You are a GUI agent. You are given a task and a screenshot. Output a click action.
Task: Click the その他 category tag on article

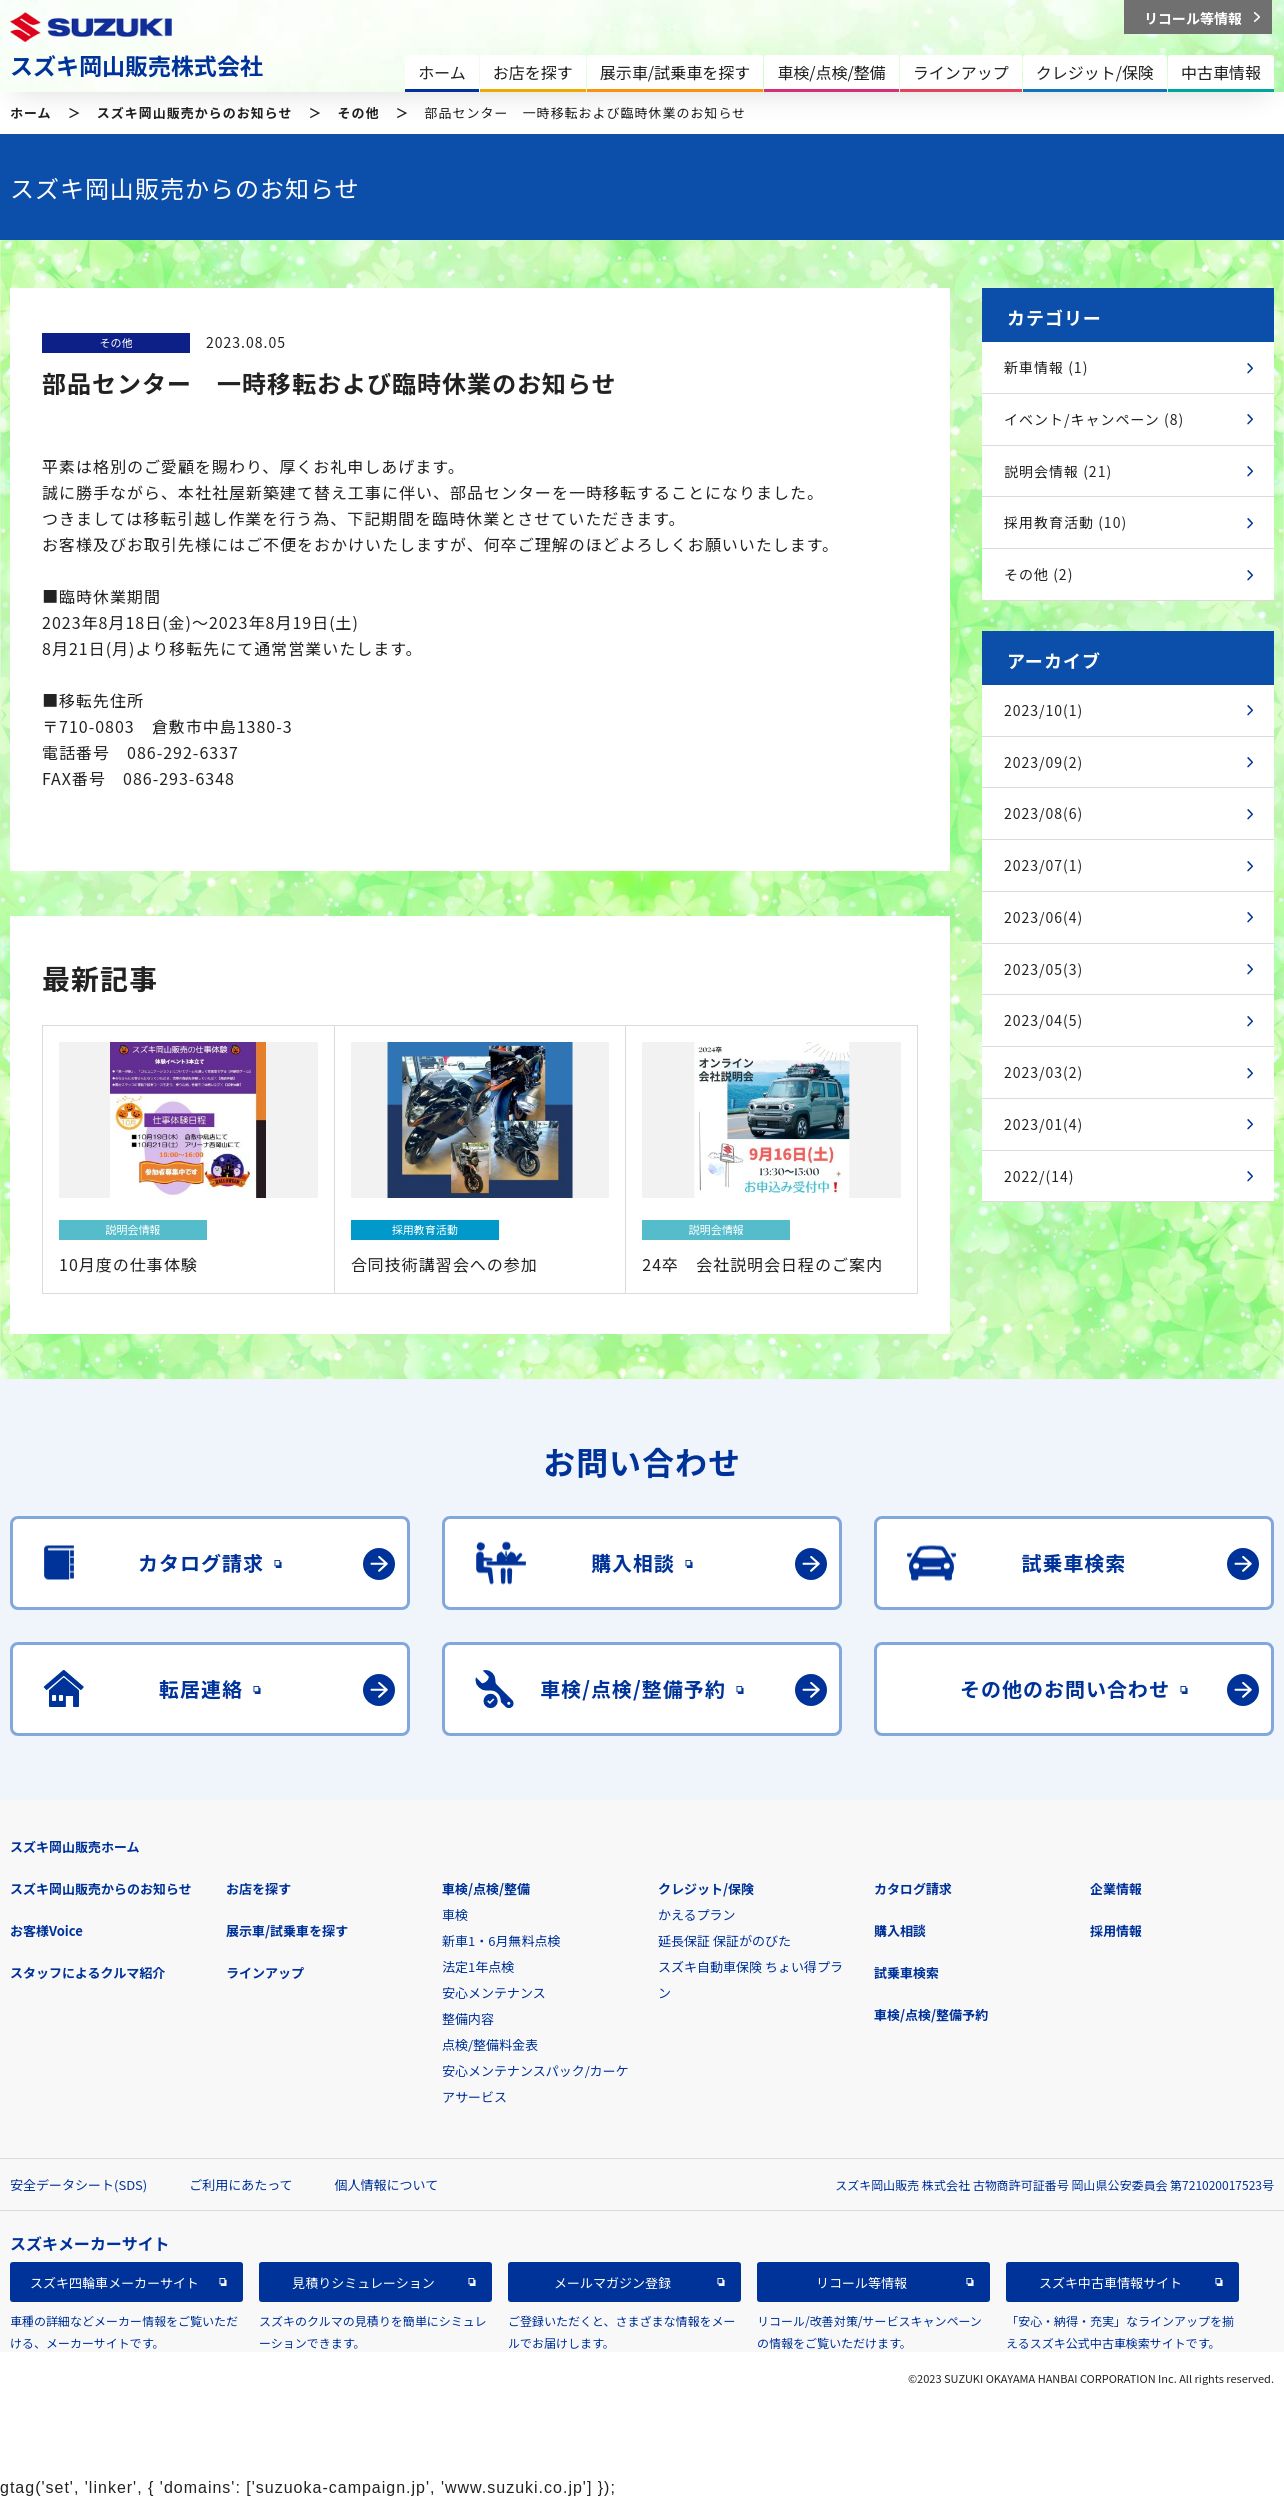coord(116,343)
